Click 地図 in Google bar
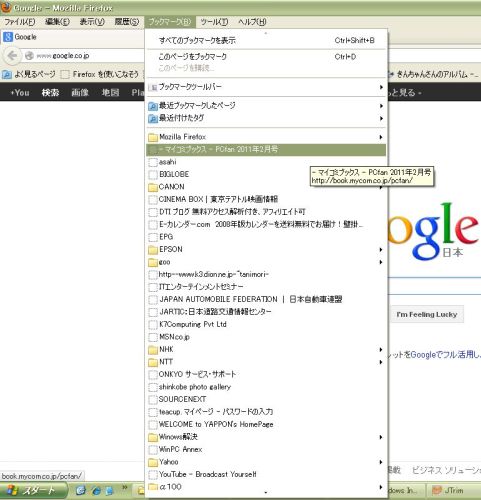This screenshot has width=481, height=500. pos(110,92)
